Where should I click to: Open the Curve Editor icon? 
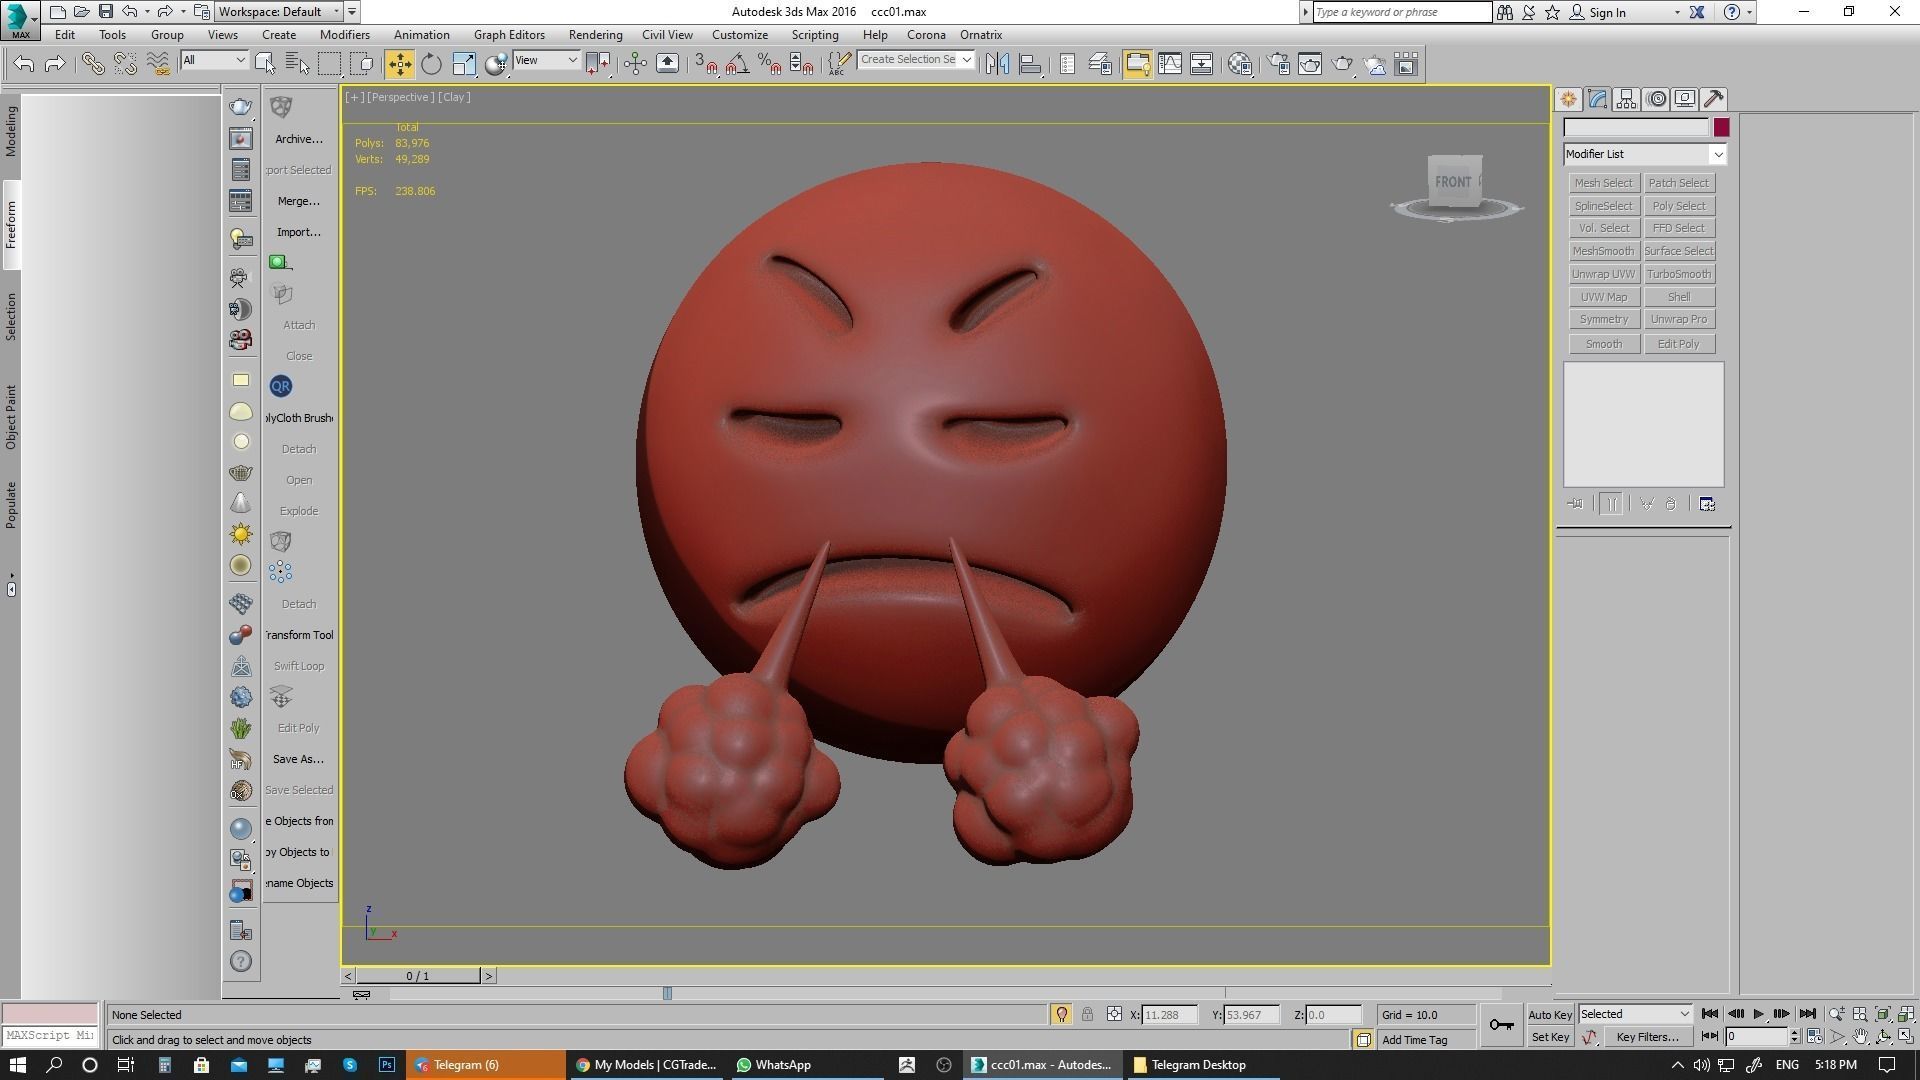[x=1170, y=64]
